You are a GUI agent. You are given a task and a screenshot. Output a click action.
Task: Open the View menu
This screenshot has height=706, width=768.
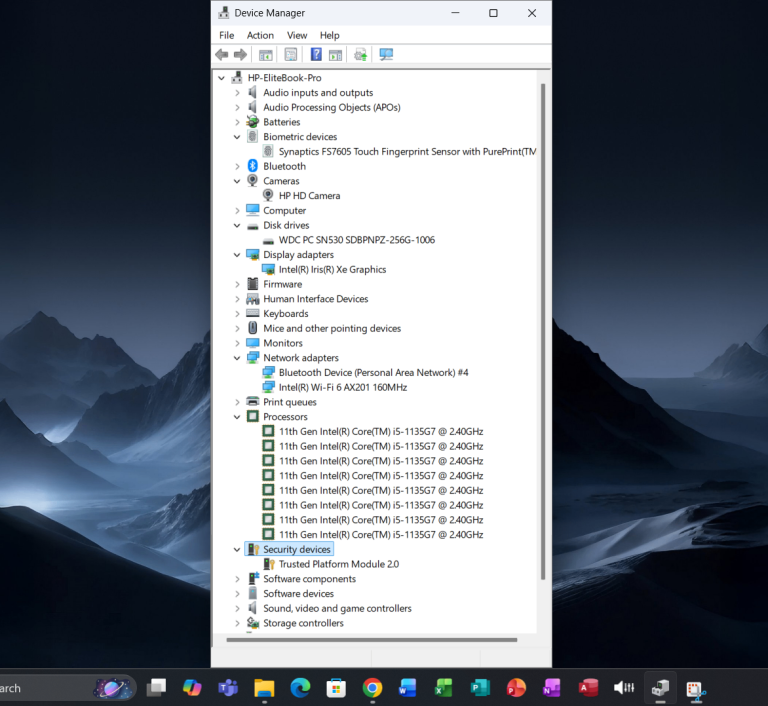pos(297,36)
